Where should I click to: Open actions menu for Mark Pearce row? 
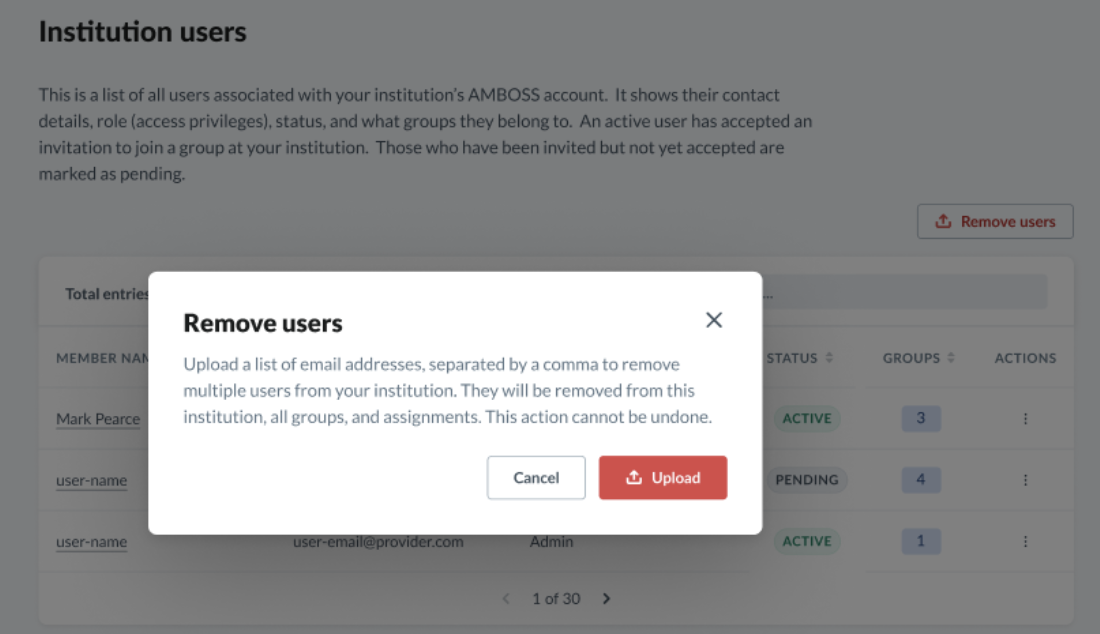1025,419
